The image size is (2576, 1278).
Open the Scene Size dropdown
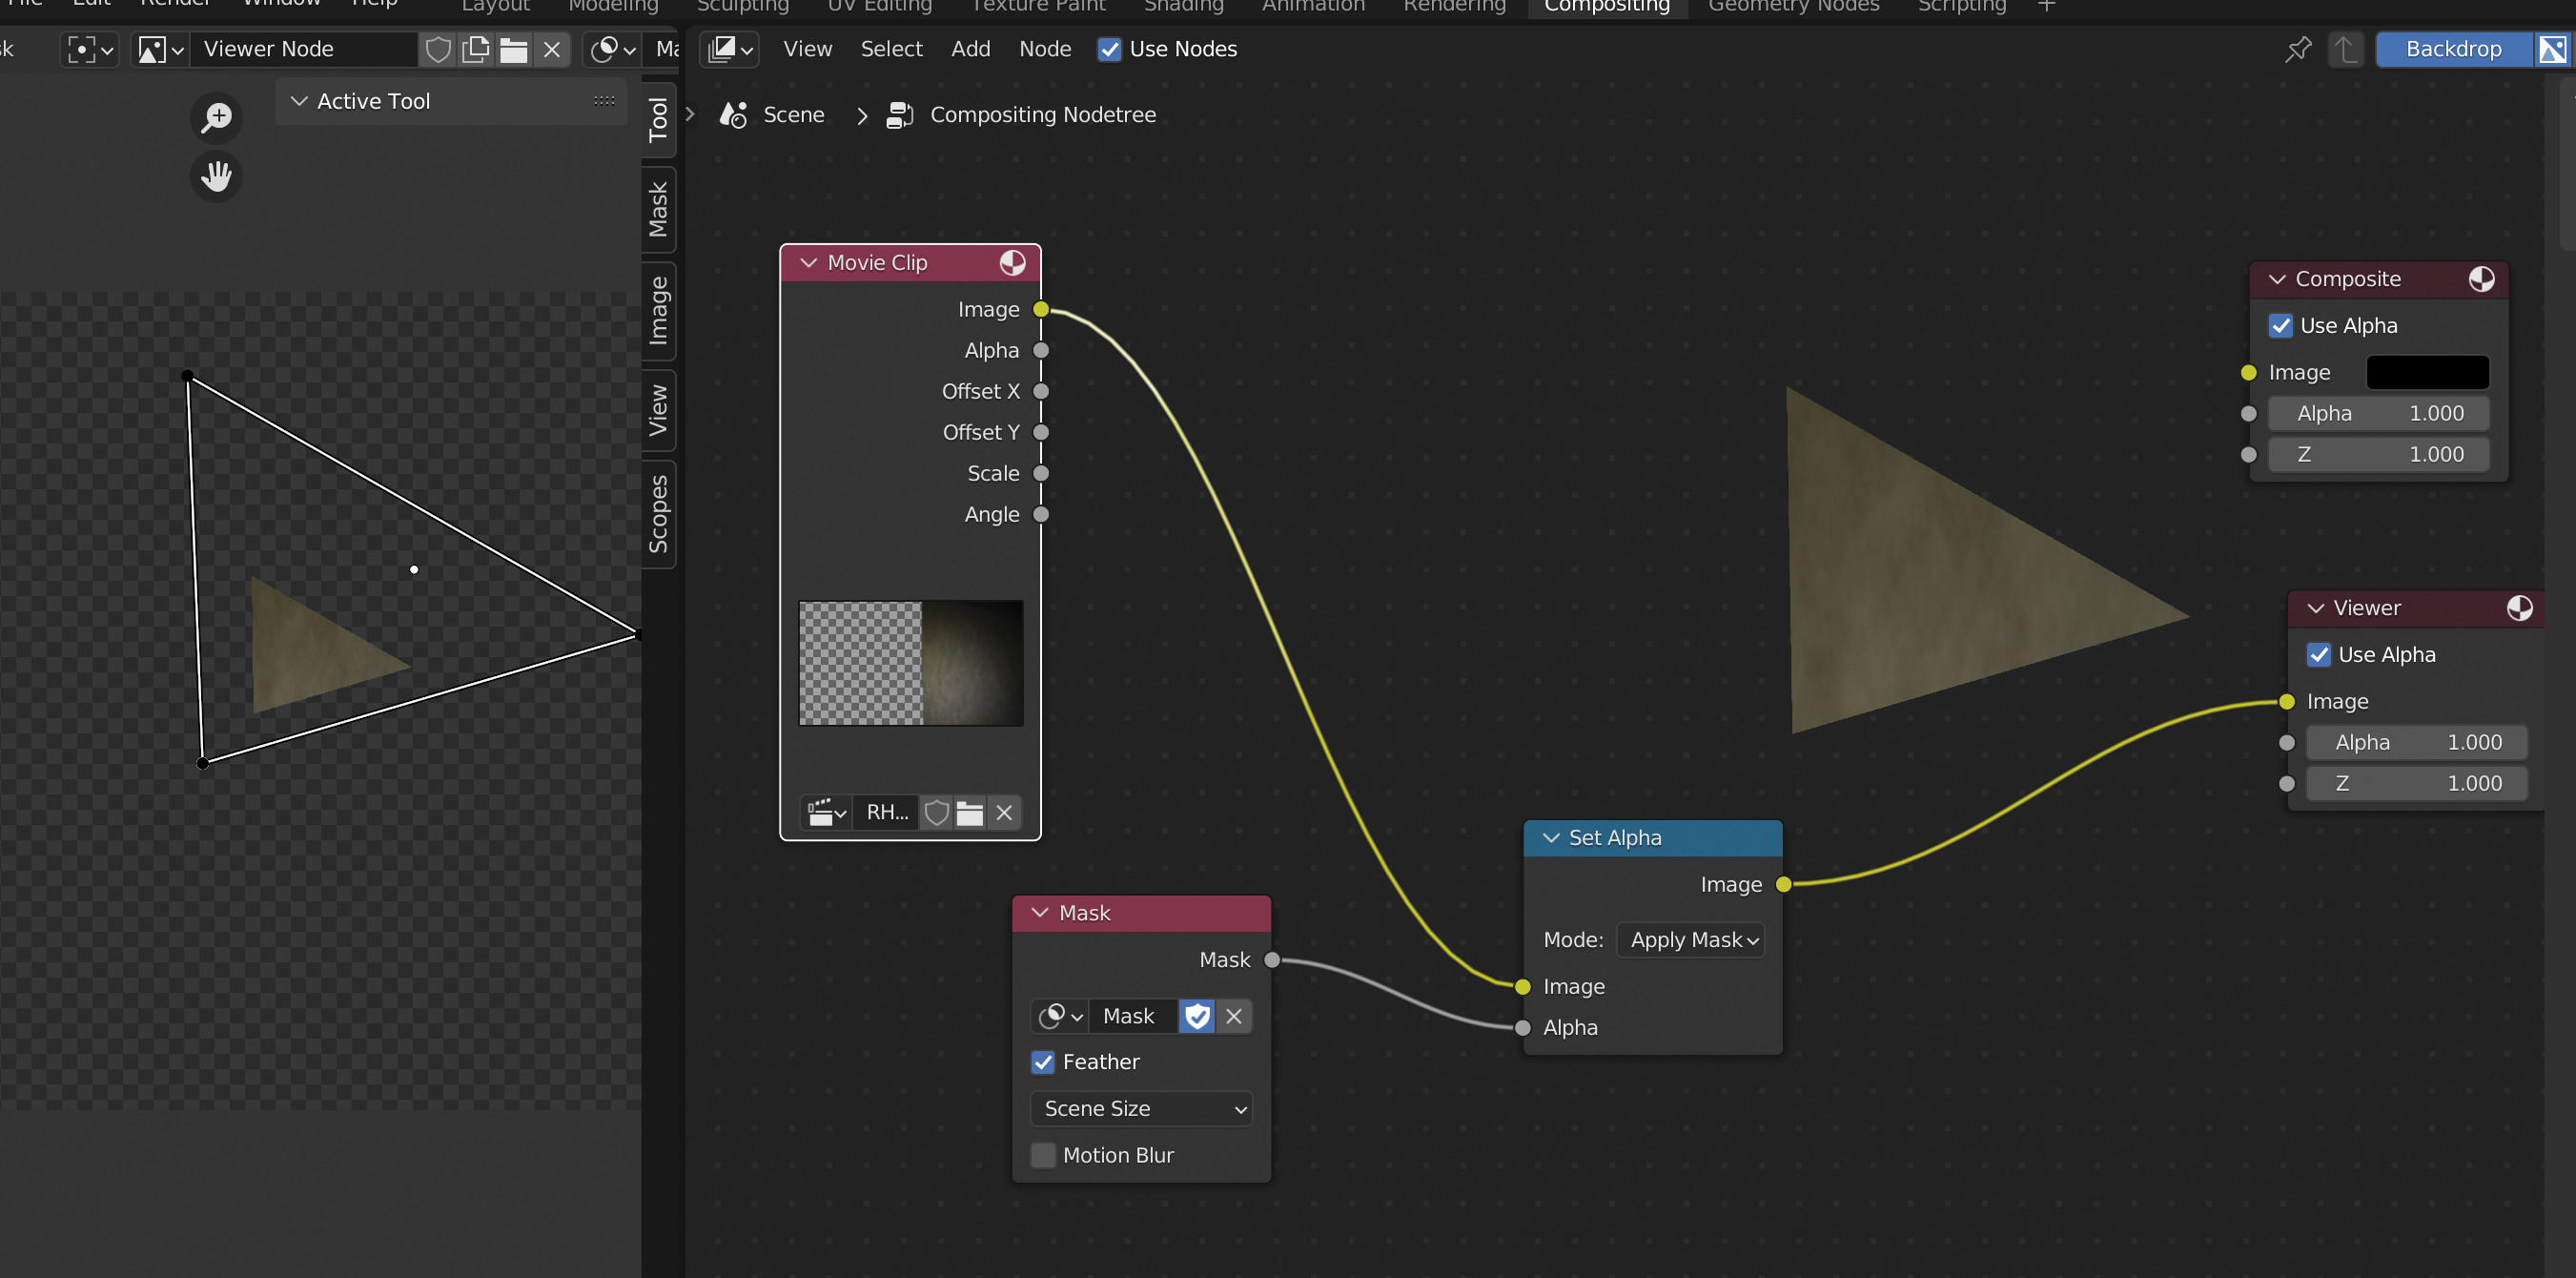(x=1142, y=1110)
